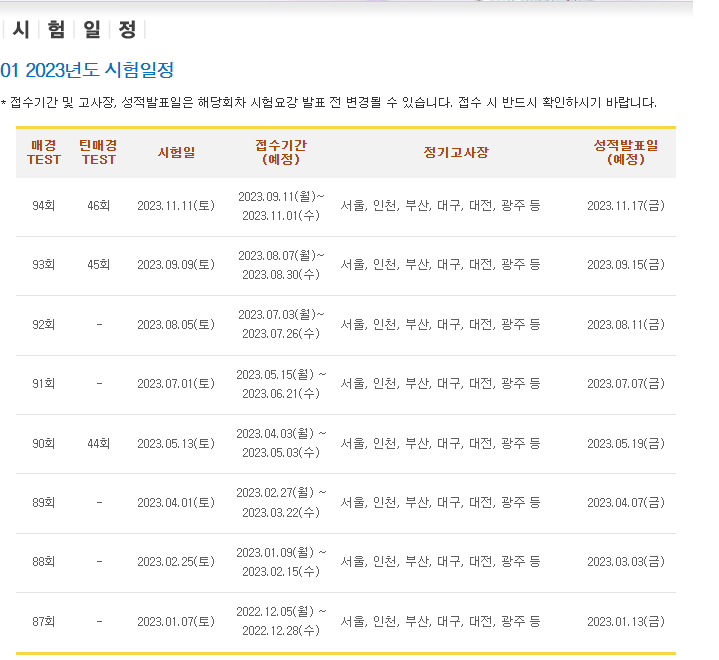Click the 매경 TEST column header

point(44,152)
